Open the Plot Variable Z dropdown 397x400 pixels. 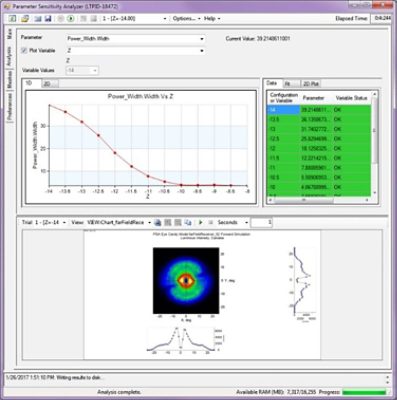135,51
